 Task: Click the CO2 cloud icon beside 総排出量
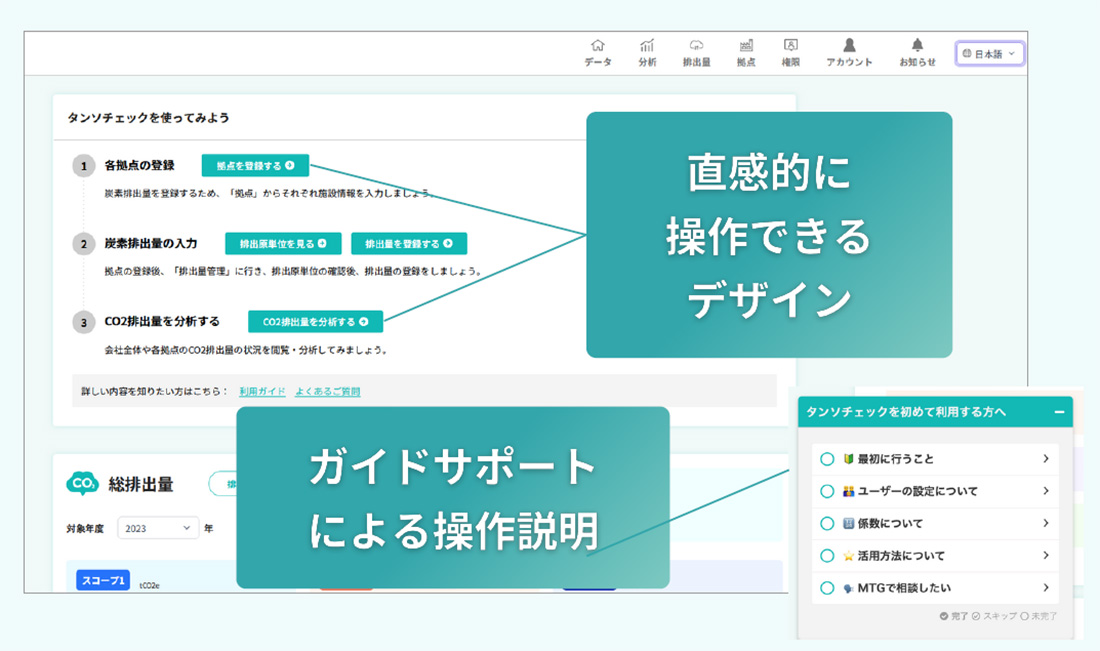83,483
